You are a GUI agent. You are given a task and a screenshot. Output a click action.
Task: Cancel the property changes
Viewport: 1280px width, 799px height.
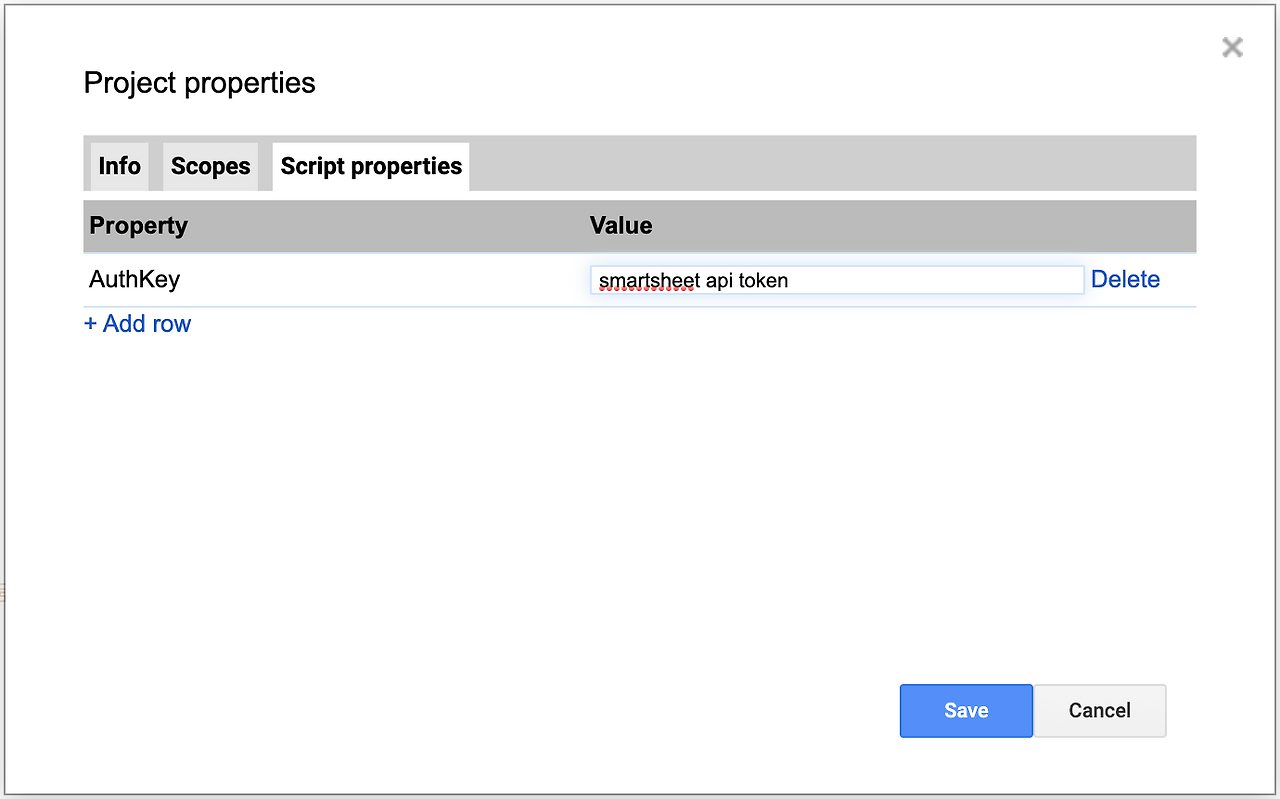(1099, 711)
